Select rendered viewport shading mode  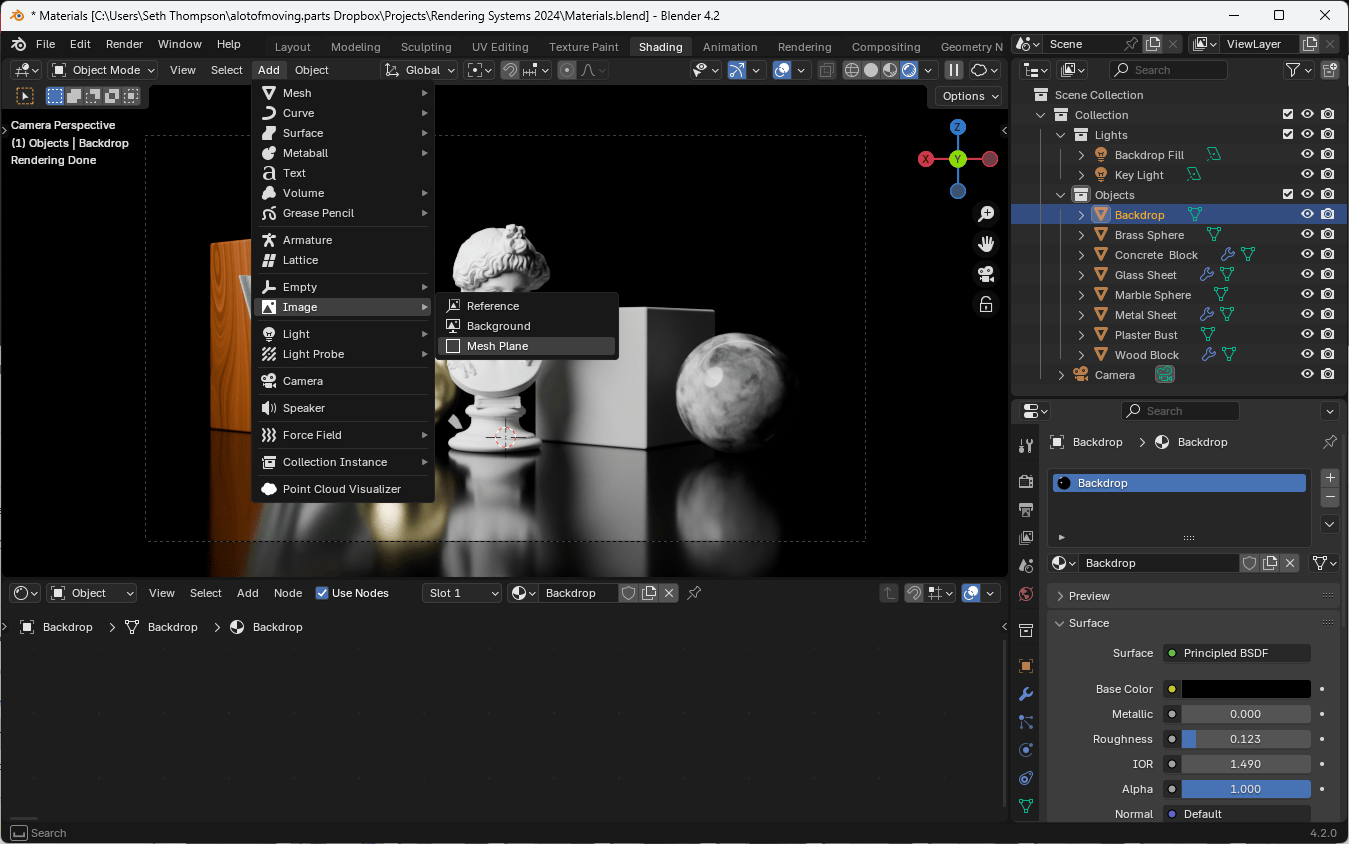click(x=909, y=70)
